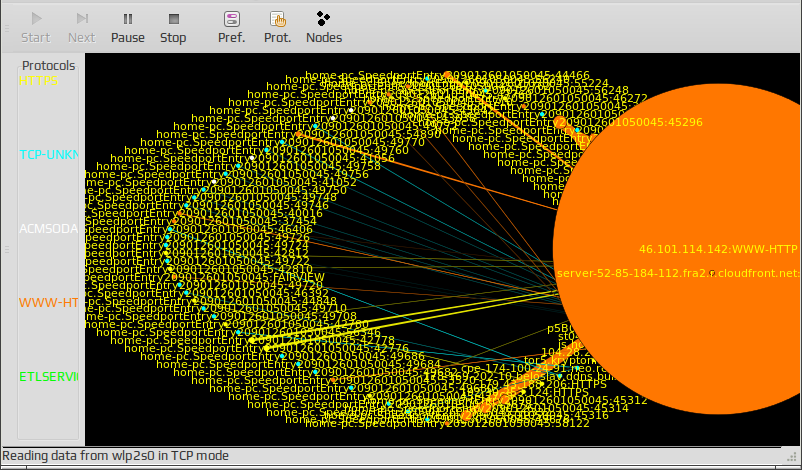The width and height of the screenshot is (802, 470).
Task: Click the status bar capture message
Action: [116, 456]
